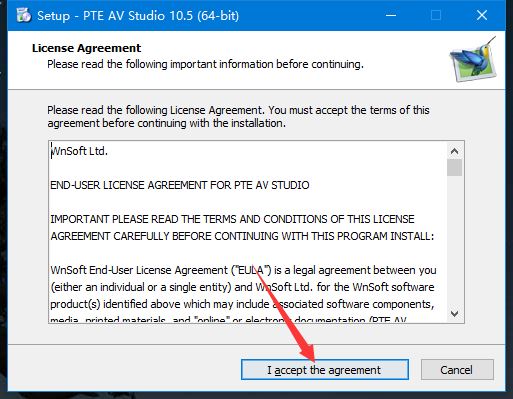Click the hummingbird PTE AV Studio logo
Image resolution: width=513 pixels, height=399 pixels.
(x=473, y=59)
